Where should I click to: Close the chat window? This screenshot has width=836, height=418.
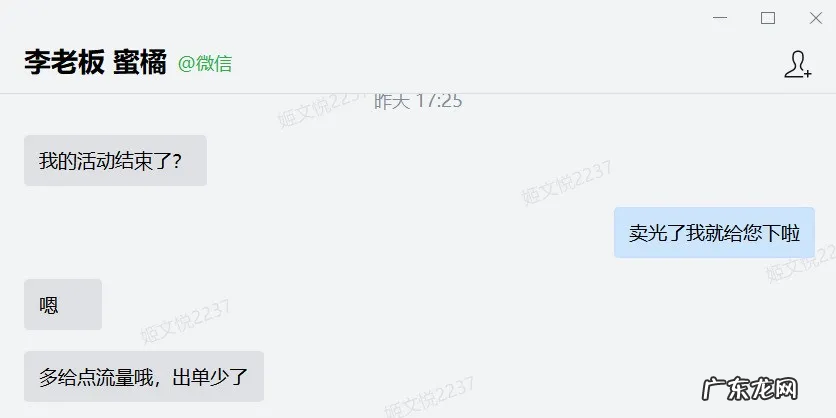816,18
